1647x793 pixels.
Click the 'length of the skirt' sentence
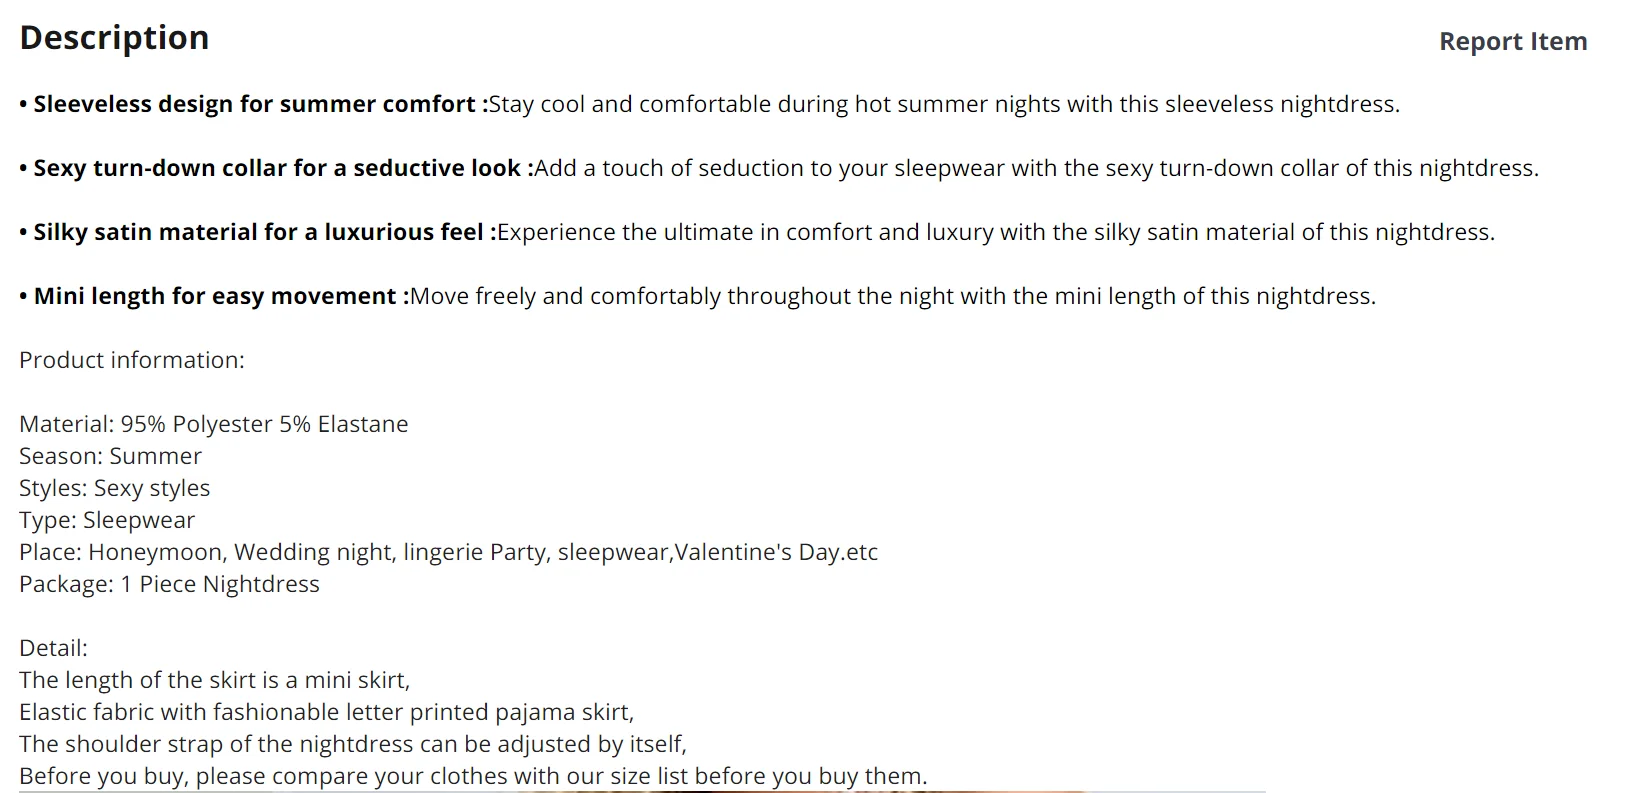click(214, 680)
